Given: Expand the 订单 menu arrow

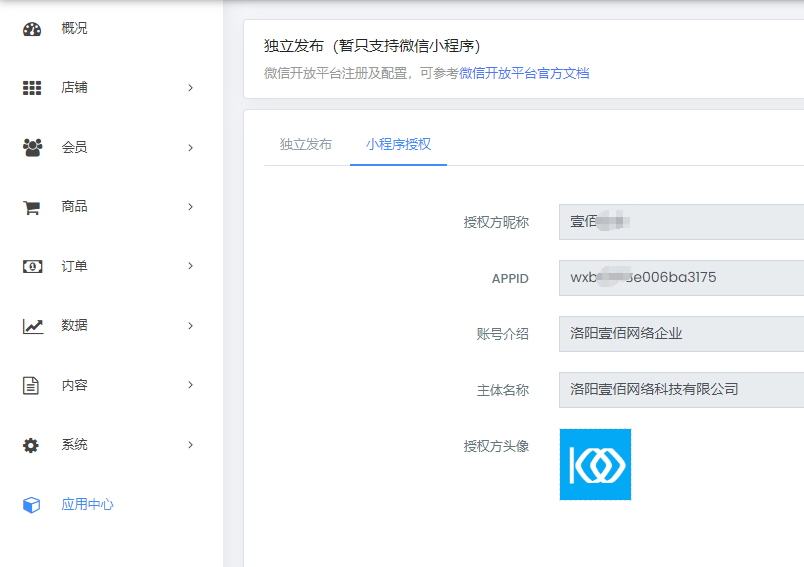Looking at the screenshot, I should point(190,266).
